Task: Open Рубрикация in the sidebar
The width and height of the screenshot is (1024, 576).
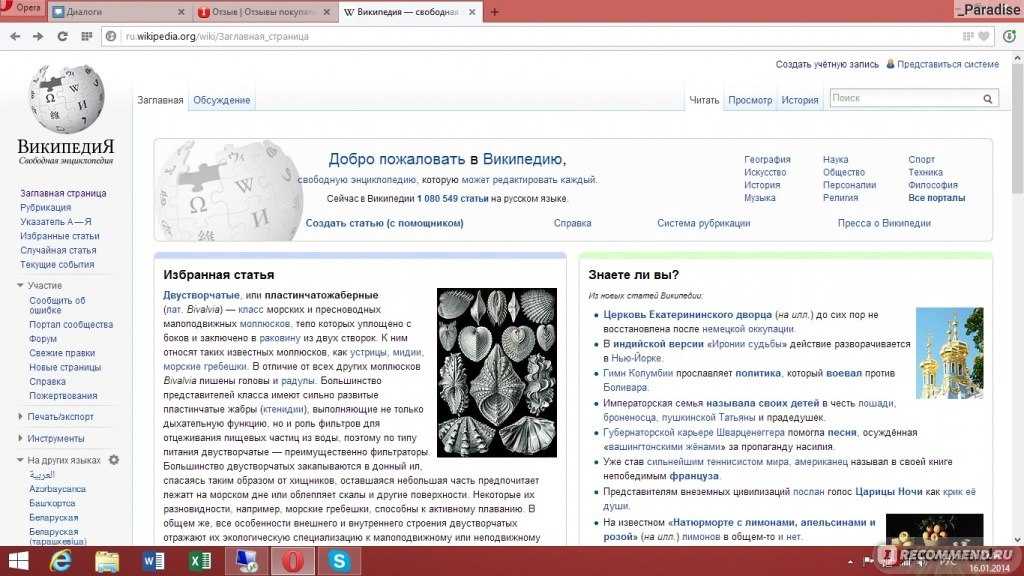Action: tap(46, 208)
